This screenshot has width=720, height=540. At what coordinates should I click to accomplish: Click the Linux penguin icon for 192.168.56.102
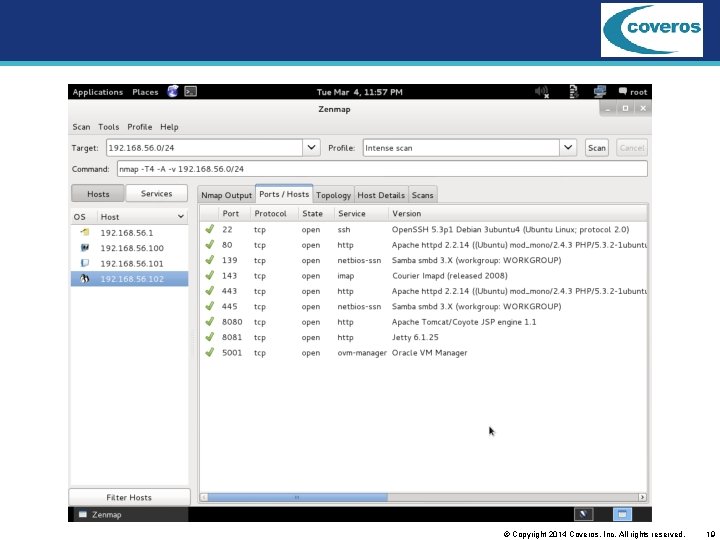[85, 279]
